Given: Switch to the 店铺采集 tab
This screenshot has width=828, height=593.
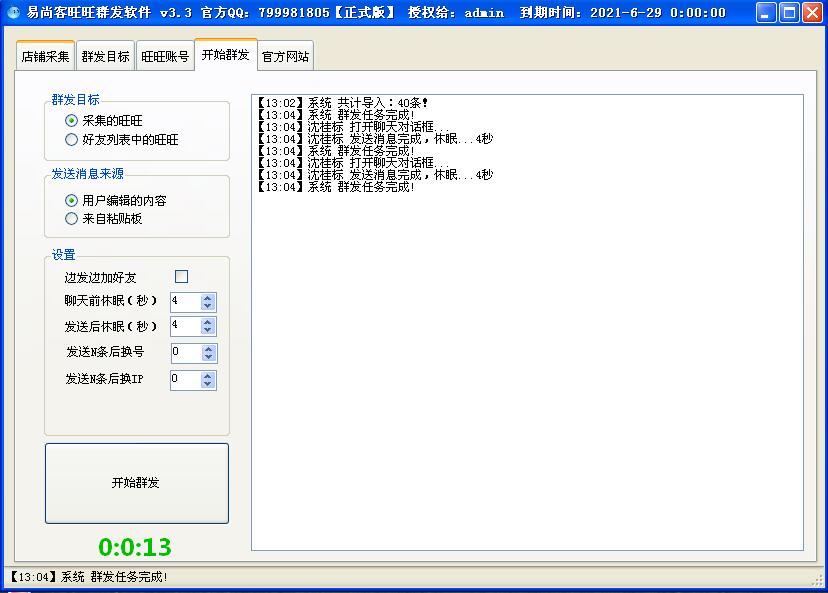Looking at the screenshot, I should click(45, 56).
